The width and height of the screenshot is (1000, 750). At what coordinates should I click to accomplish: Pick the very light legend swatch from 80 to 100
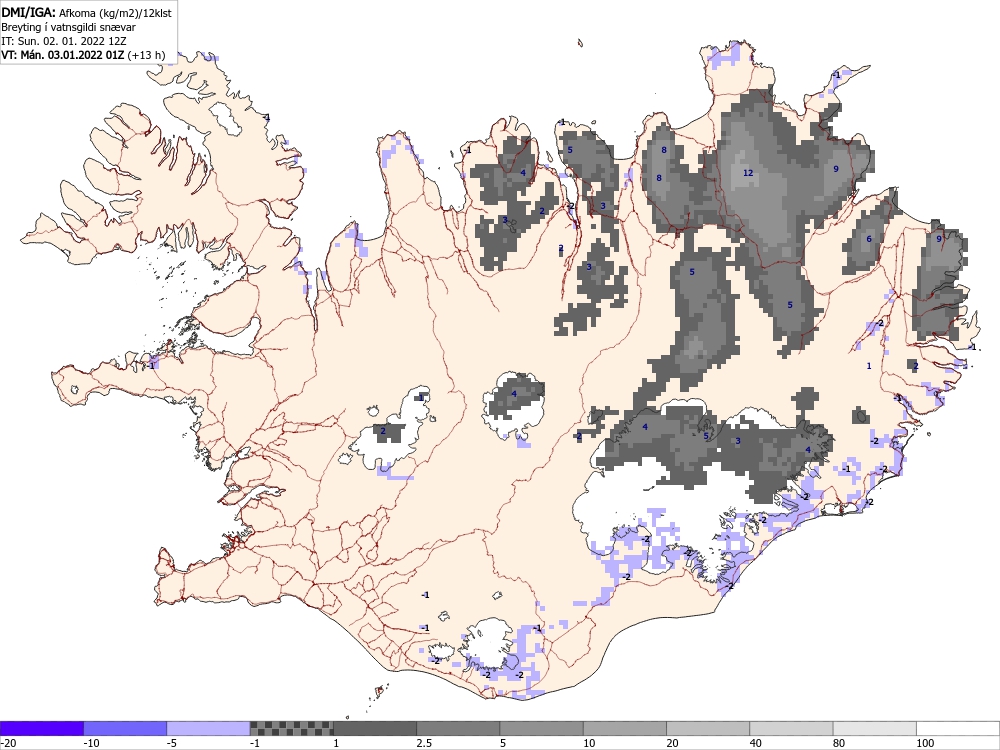point(875,728)
